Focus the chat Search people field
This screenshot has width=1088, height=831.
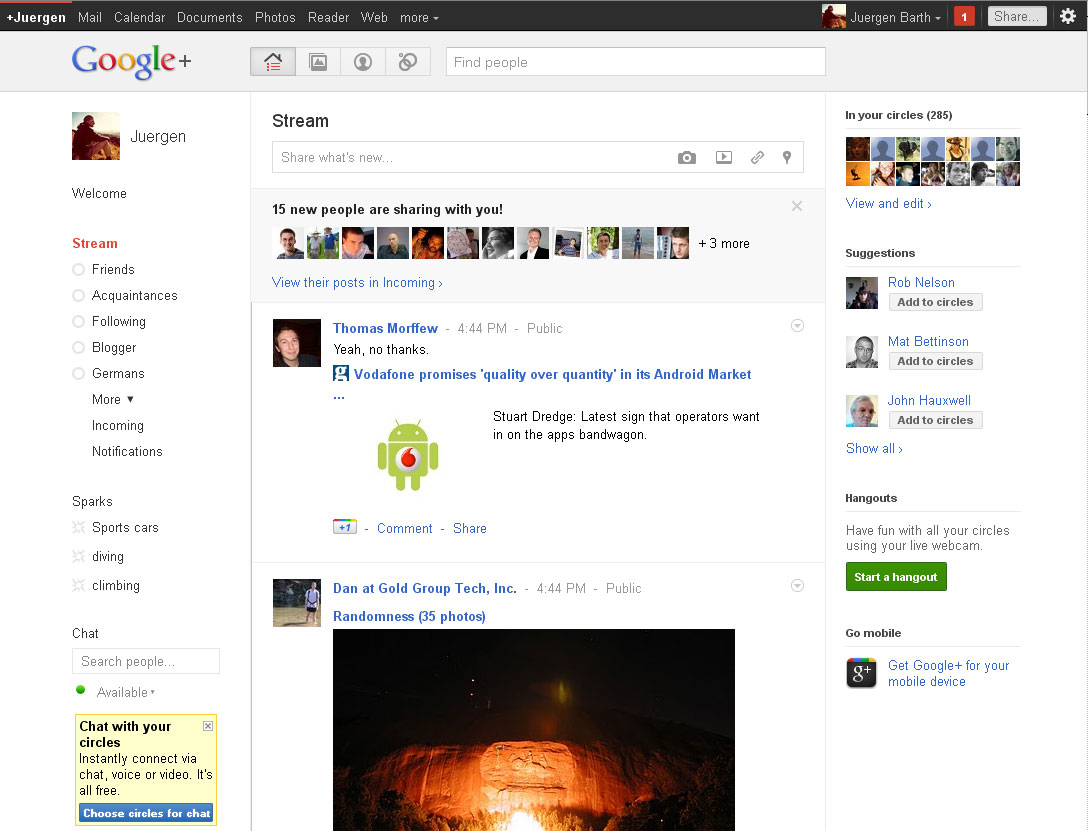pyautogui.click(x=146, y=661)
